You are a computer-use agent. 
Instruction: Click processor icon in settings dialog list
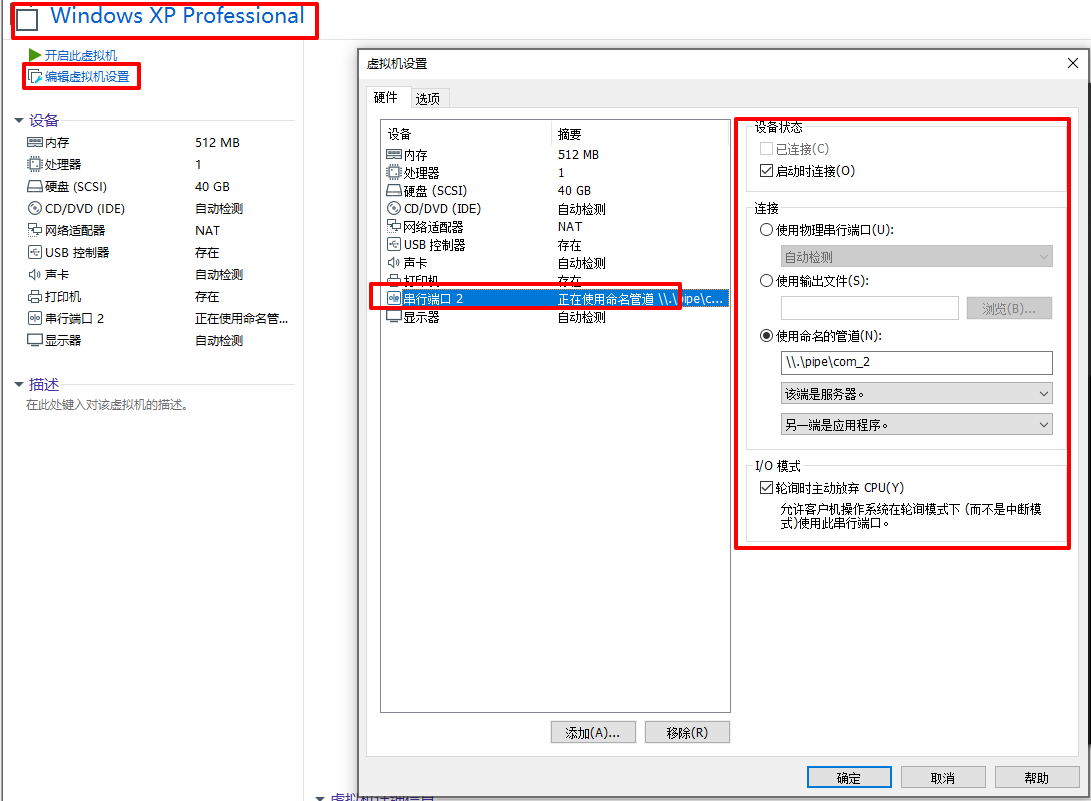tap(394, 173)
